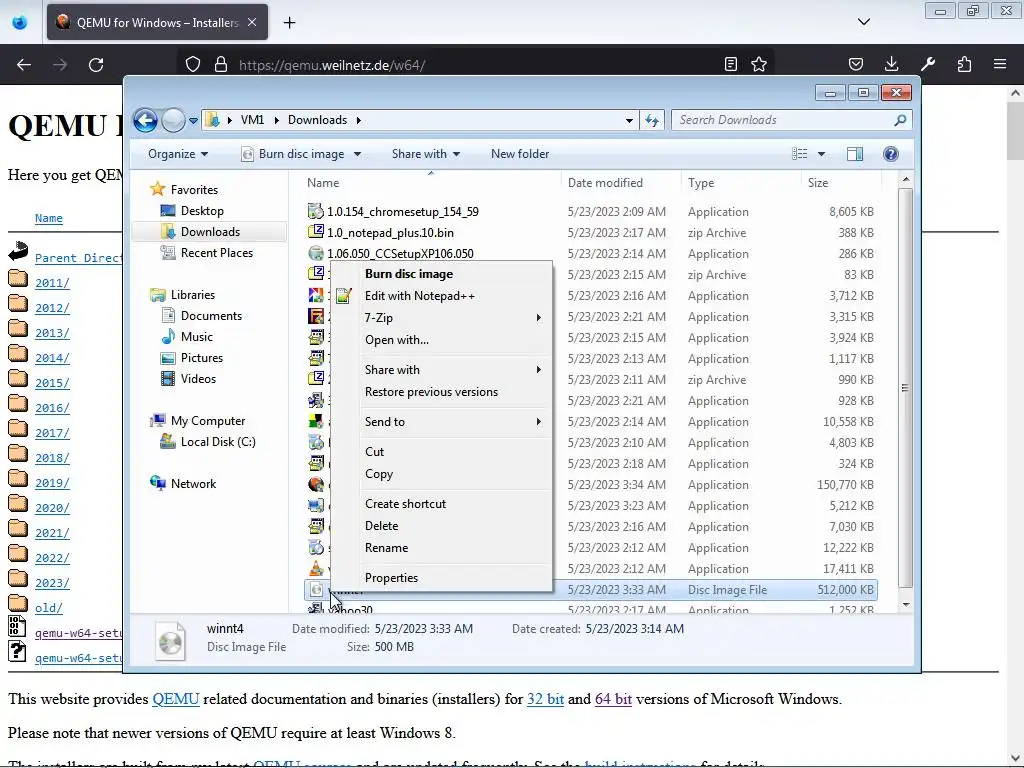Open Pictures library
The image size is (1024, 768).
pyautogui.click(x=202, y=358)
